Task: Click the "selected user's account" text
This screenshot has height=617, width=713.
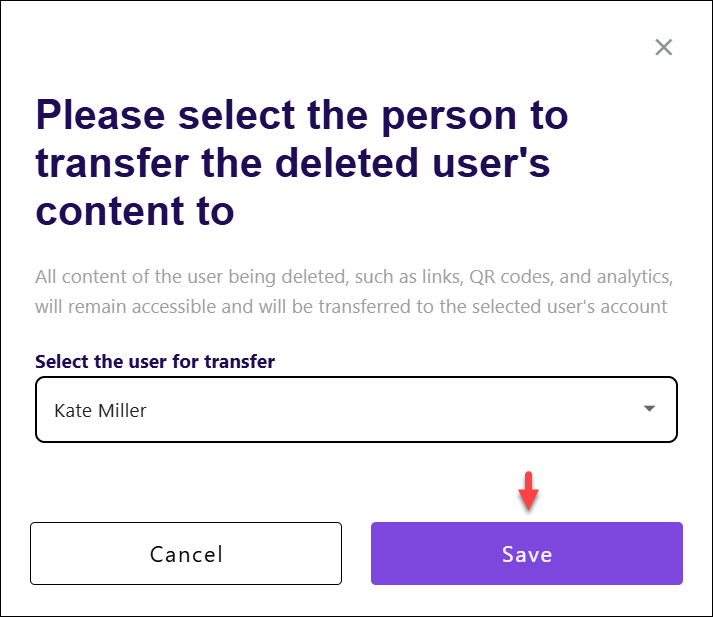Action: (569, 307)
